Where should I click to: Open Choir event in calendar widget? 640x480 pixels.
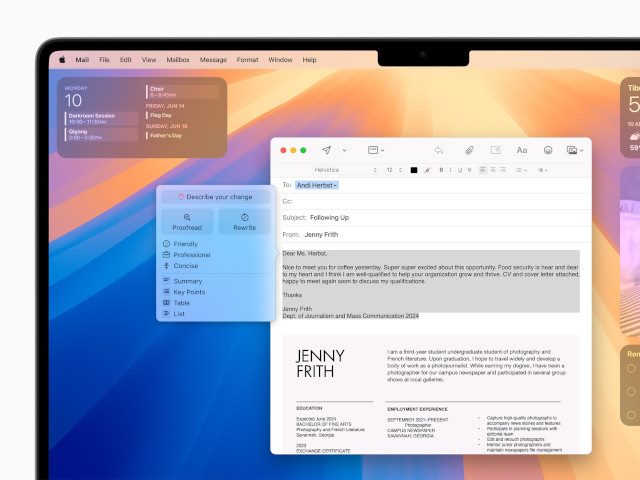click(x=182, y=92)
